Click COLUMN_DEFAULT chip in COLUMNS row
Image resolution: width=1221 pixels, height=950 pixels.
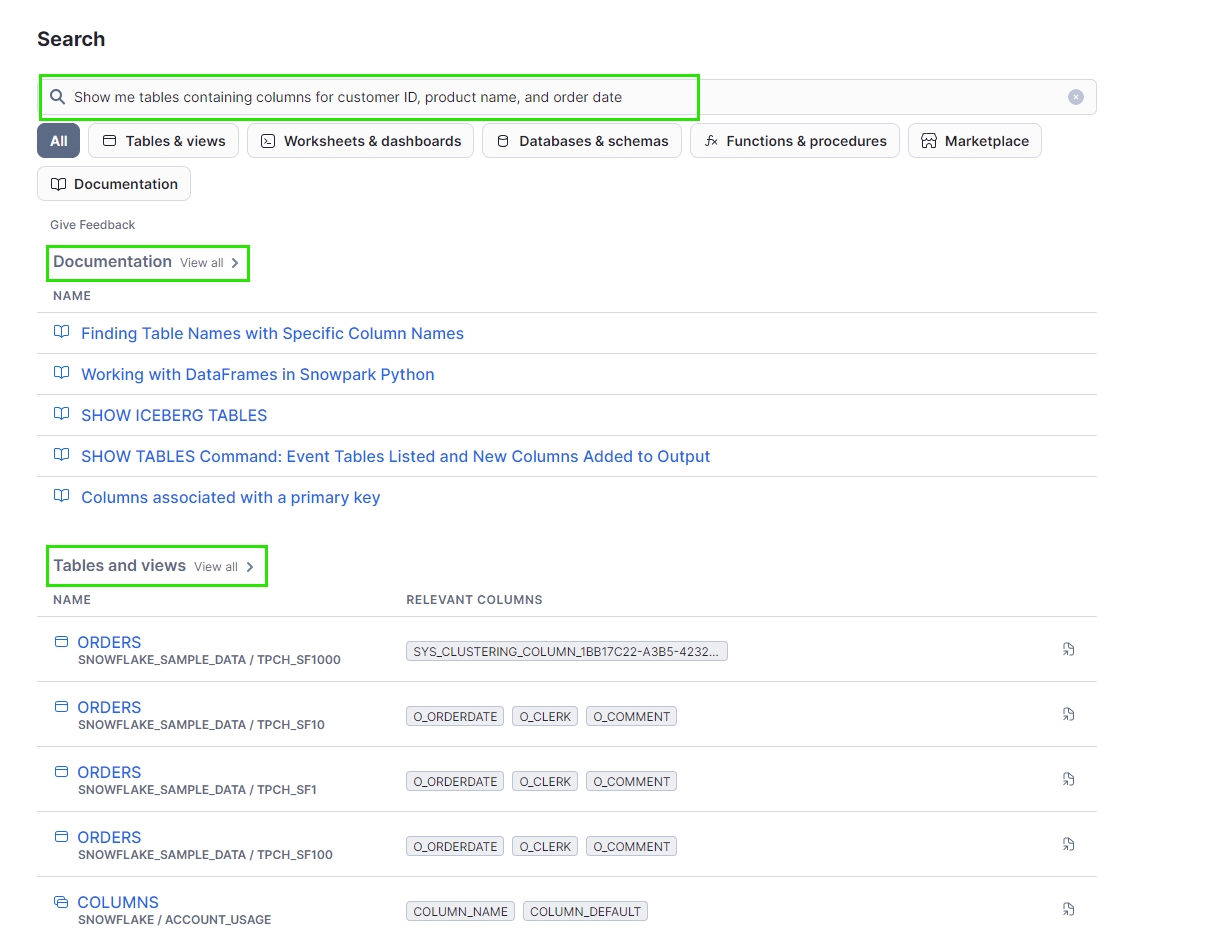(x=586, y=911)
